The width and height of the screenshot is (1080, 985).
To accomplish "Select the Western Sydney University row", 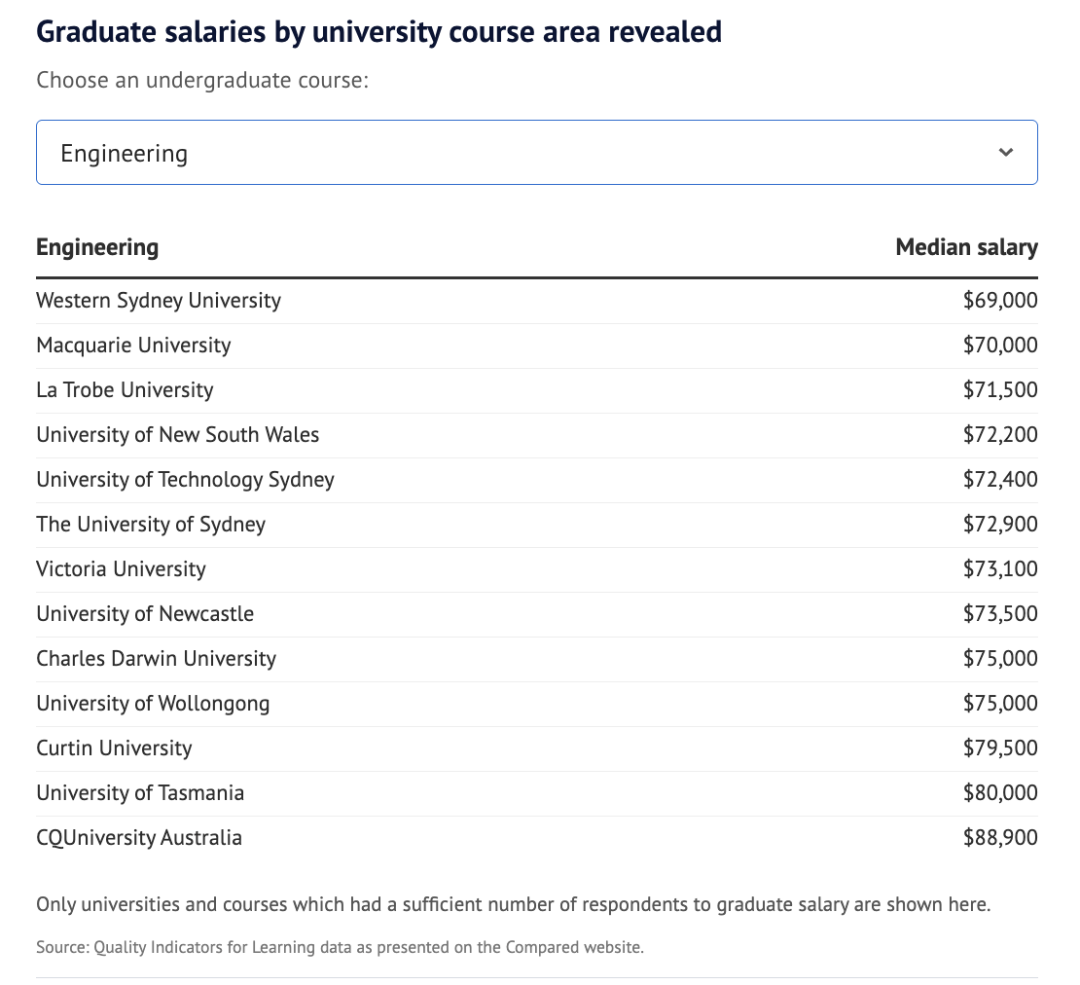I will coord(158,300).
